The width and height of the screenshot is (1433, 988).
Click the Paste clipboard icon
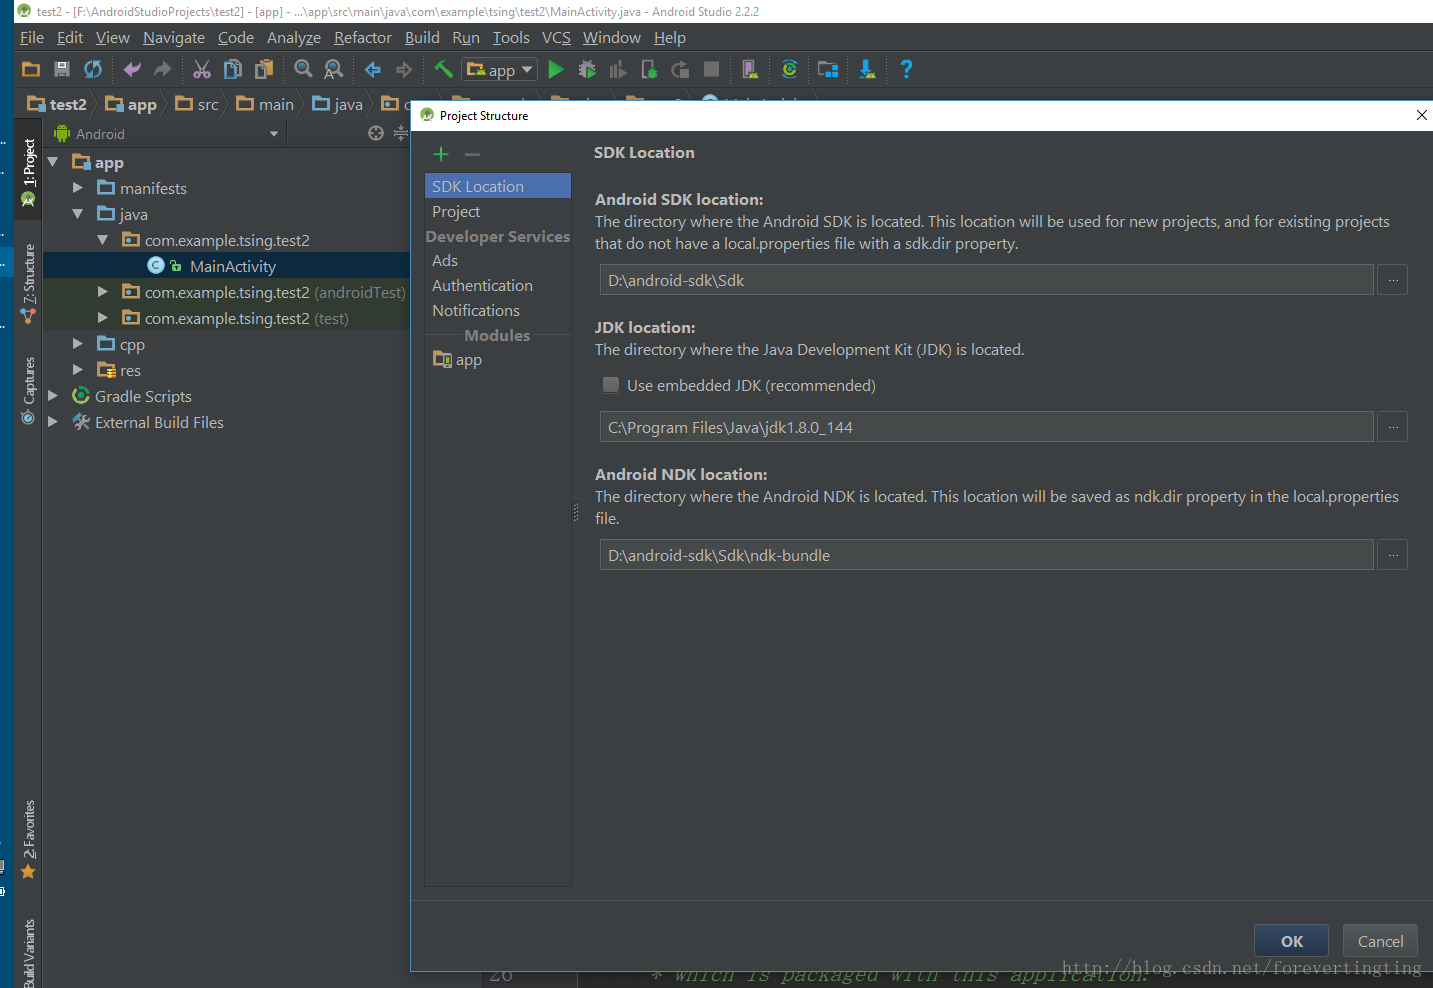pyautogui.click(x=264, y=69)
